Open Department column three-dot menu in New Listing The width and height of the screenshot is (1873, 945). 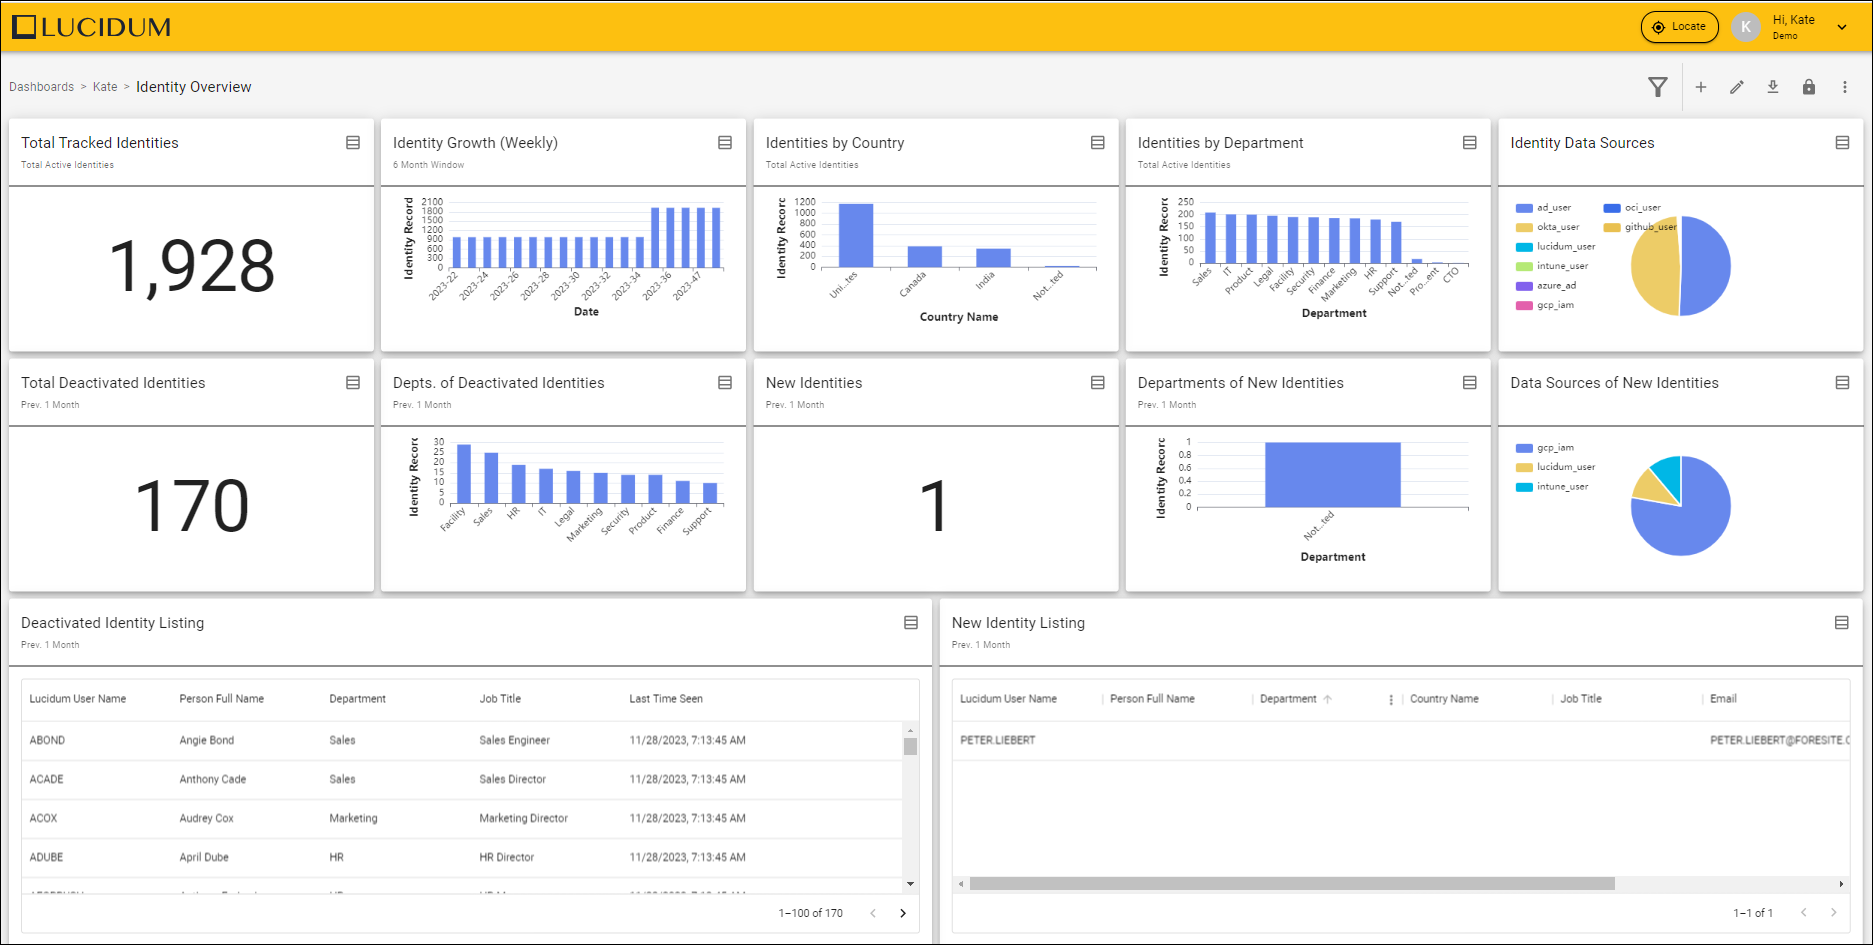[x=1391, y=700]
